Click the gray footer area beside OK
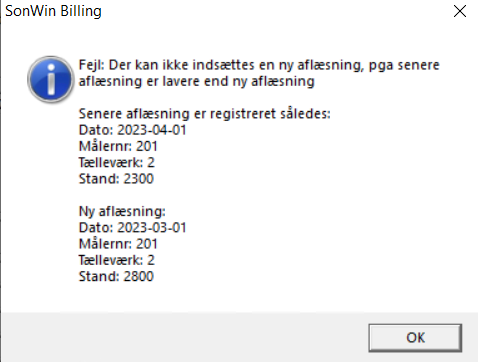This screenshot has height=362, width=478. point(183,337)
